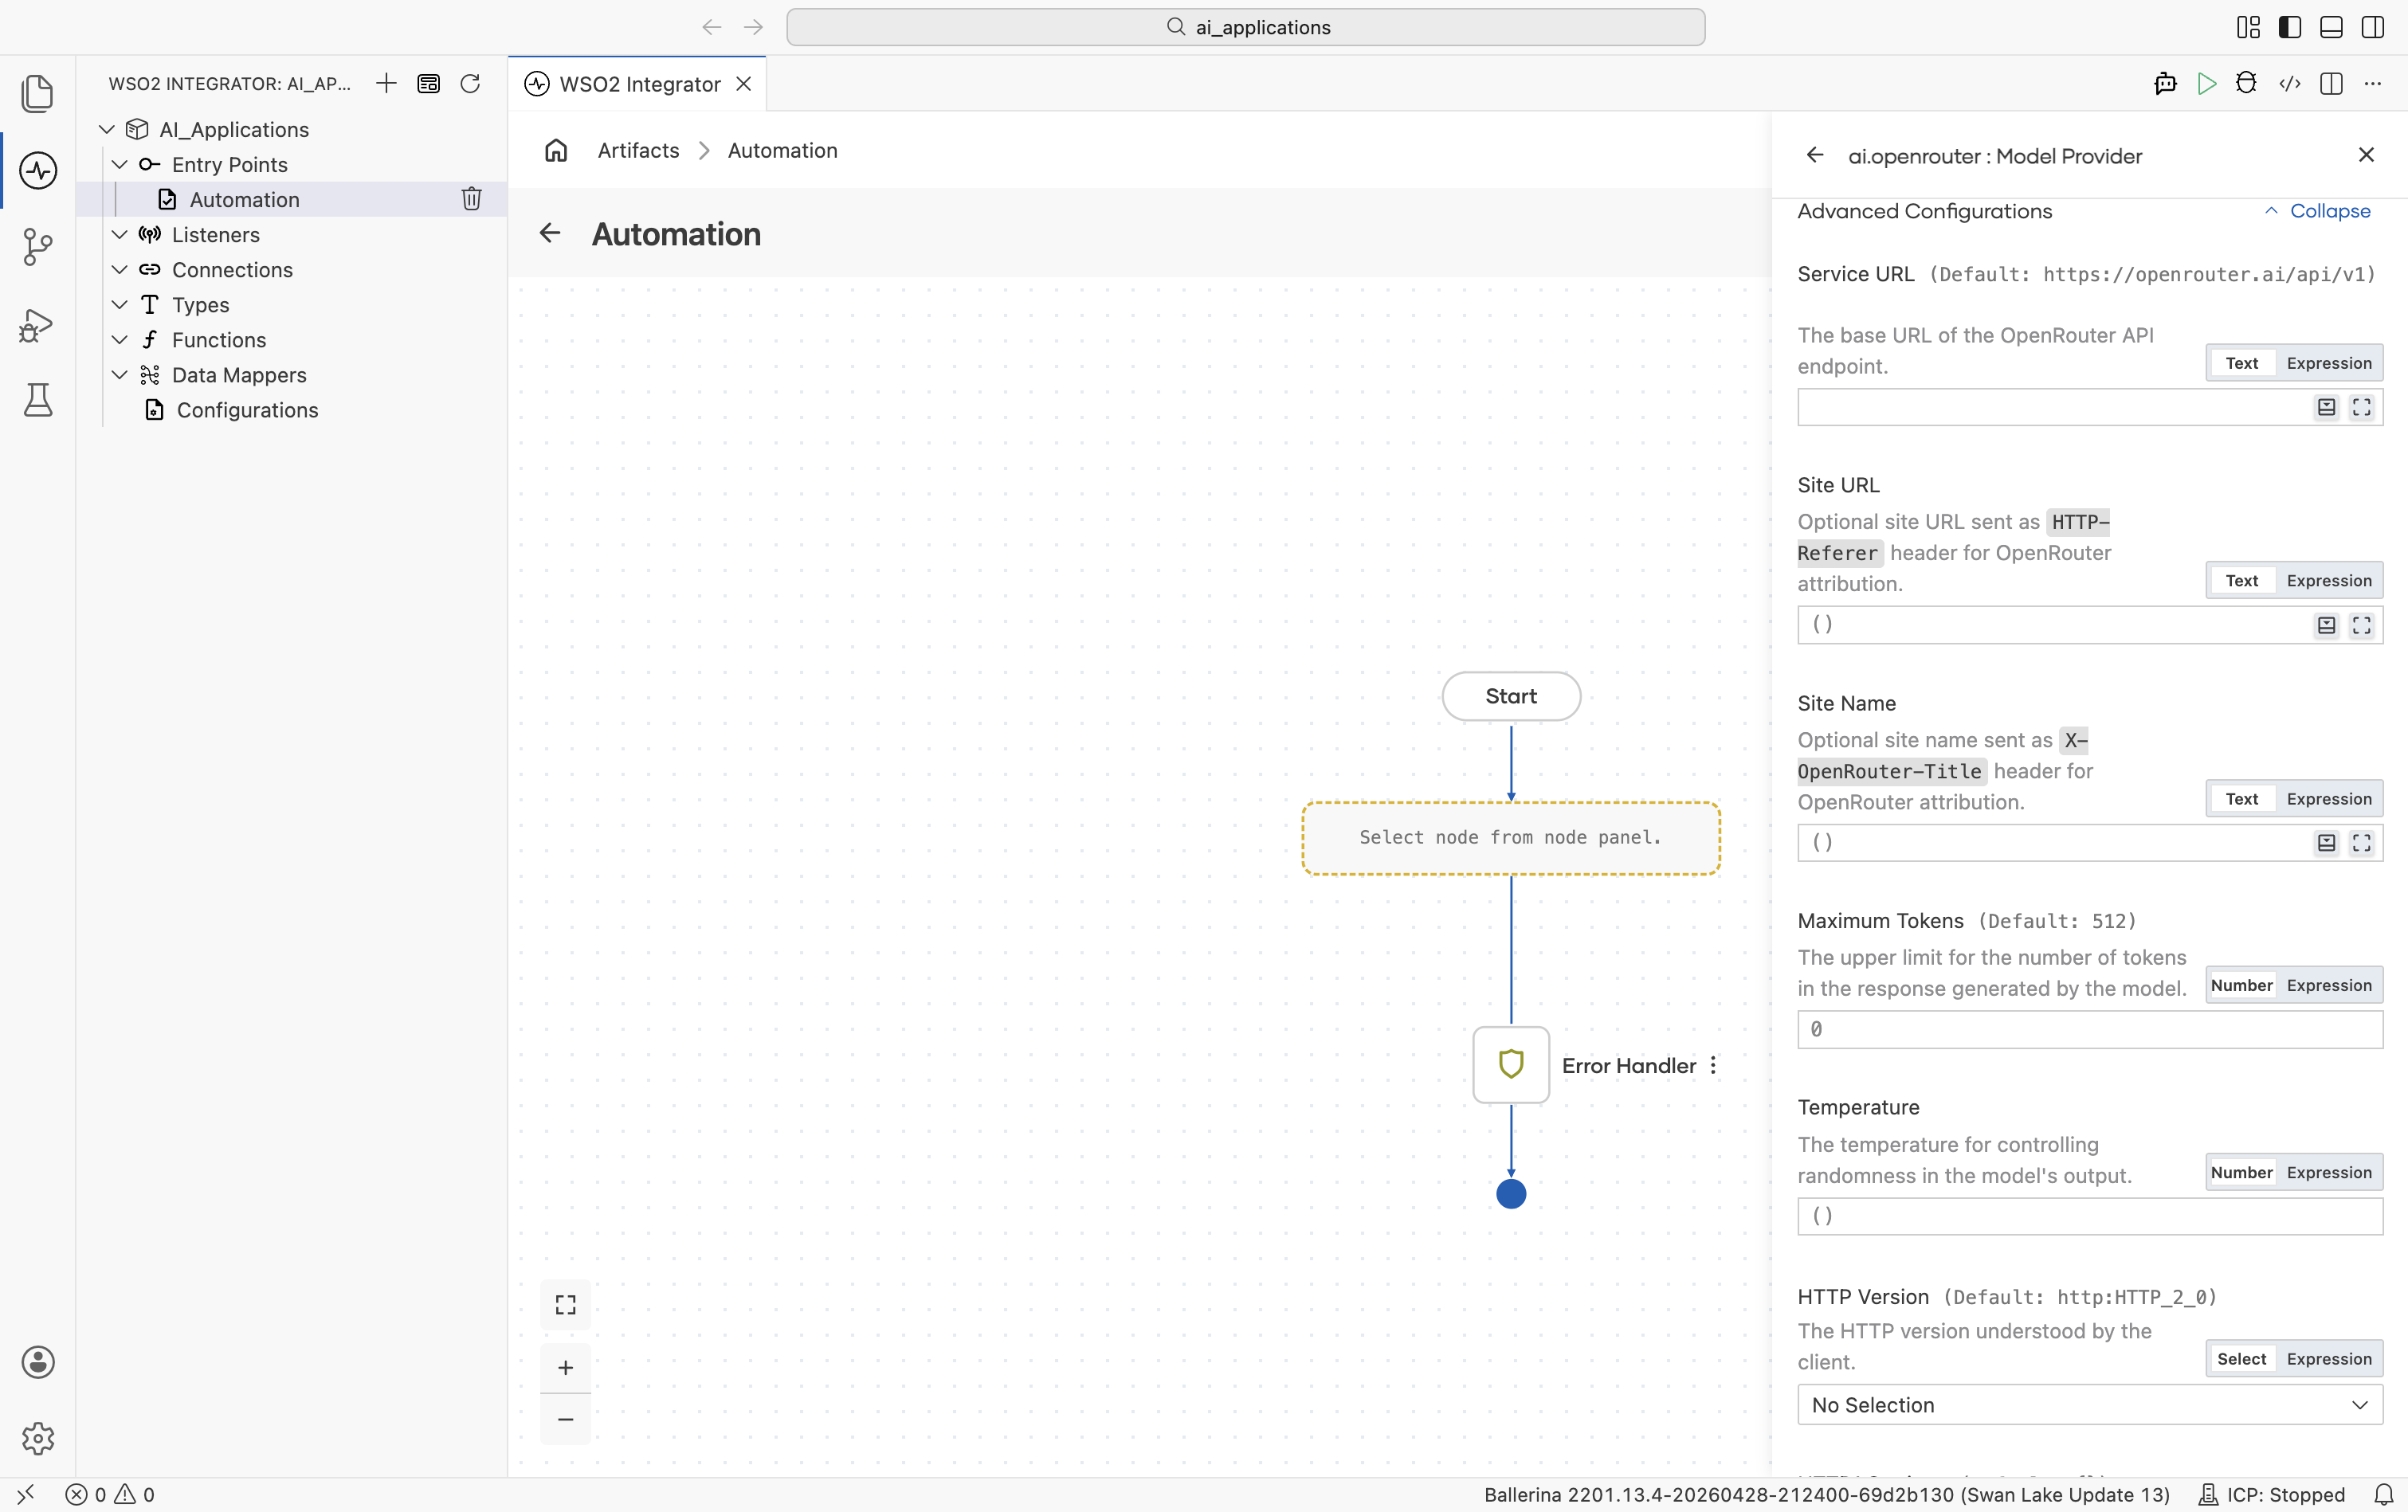The height and width of the screenshot is (1512, 2408).
Task: Click the refresh icon in integrator header
Action: pyautogui.click(x=470, y=83)
